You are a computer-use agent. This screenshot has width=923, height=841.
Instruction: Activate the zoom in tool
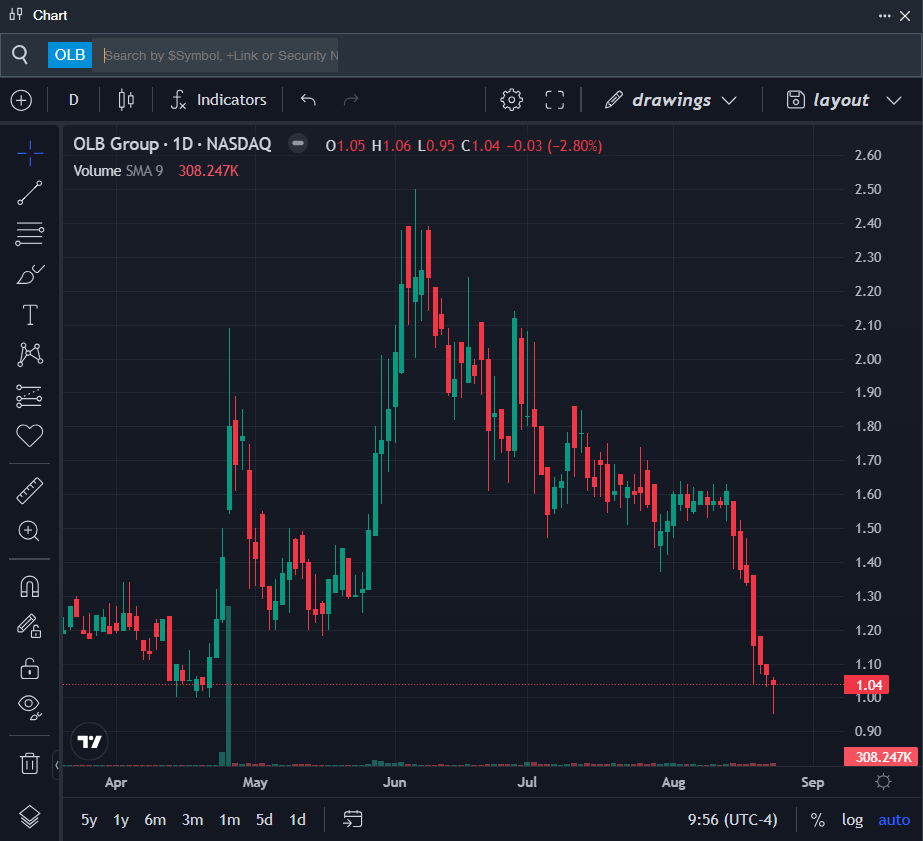(x=29, y=531)
